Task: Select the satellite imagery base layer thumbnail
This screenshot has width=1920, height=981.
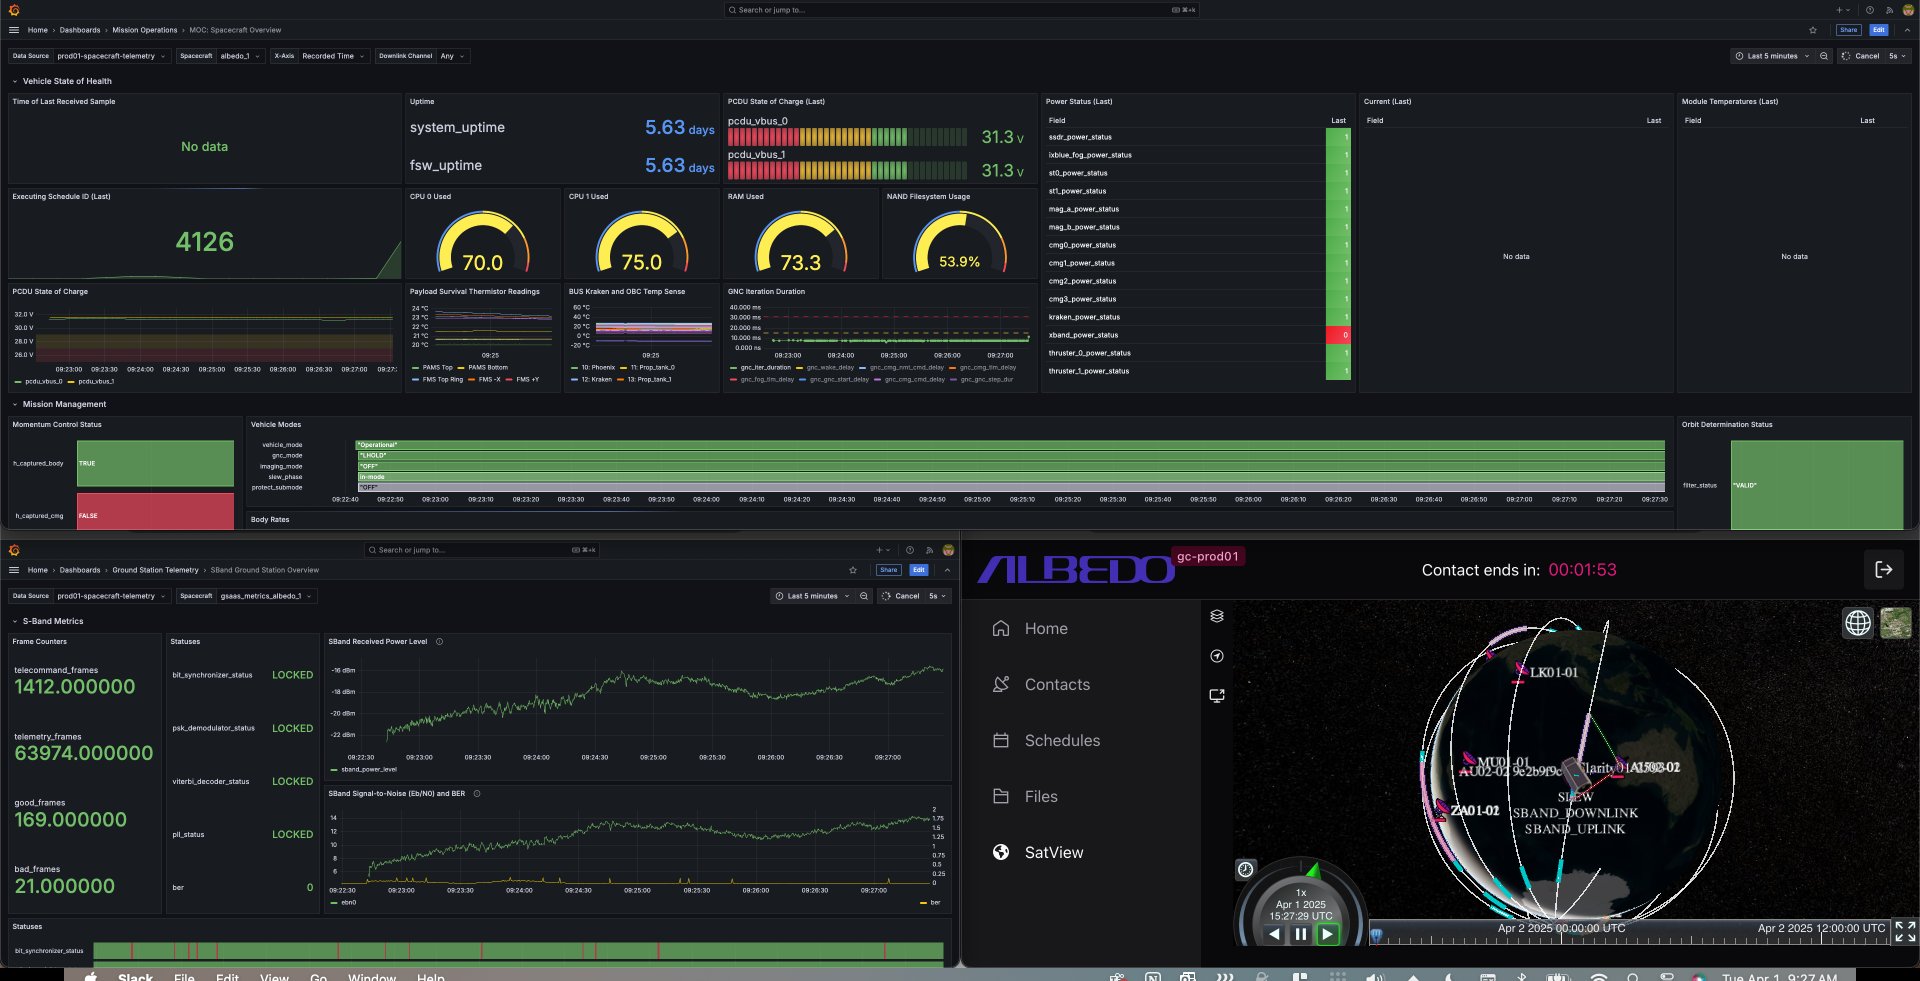Action: tap(1895, 623)
